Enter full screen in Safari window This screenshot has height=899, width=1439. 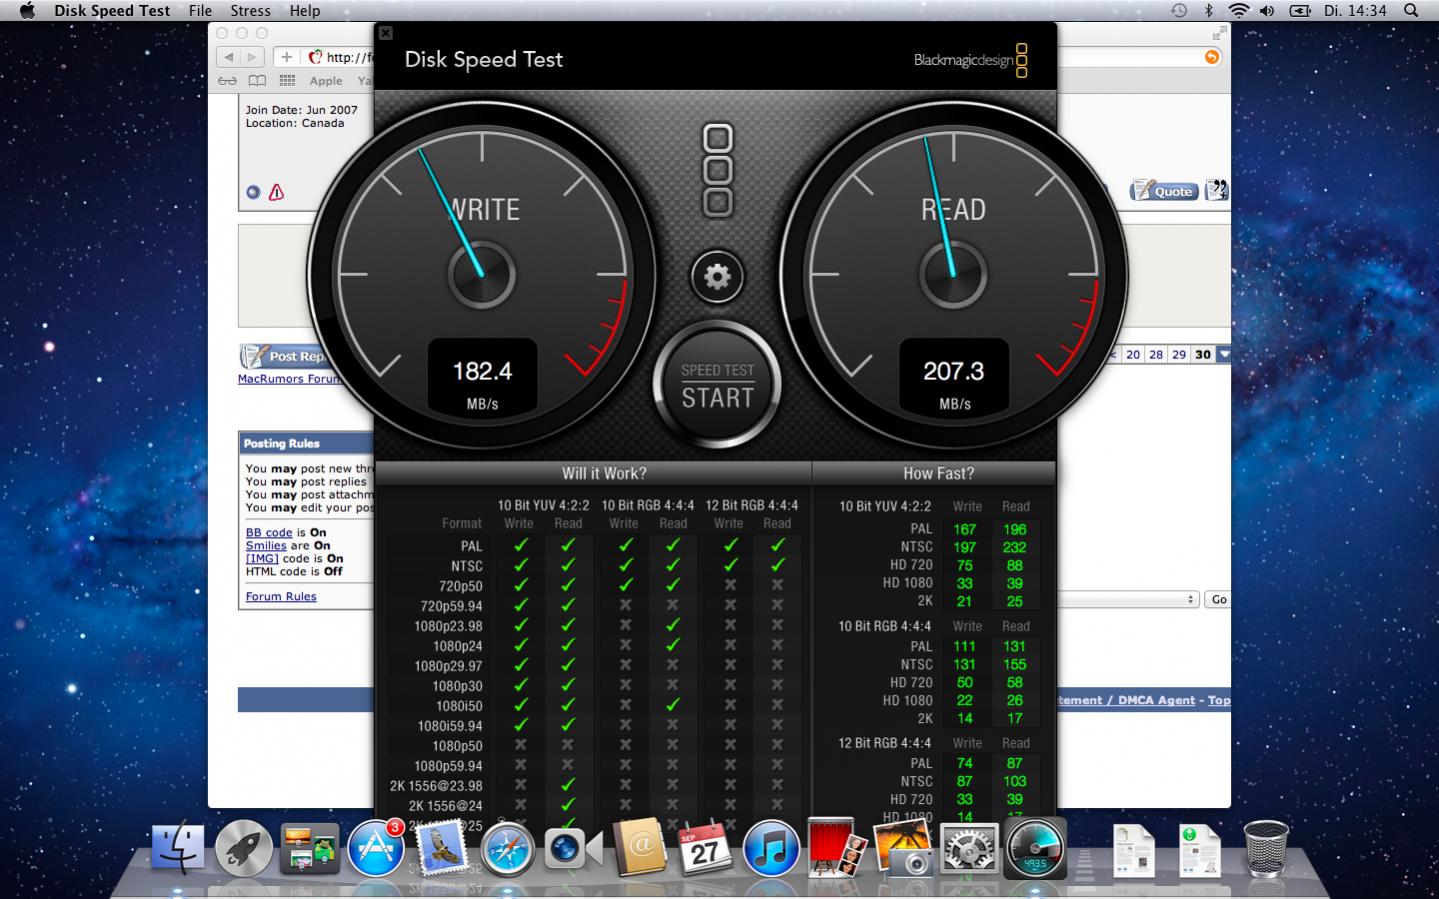[1219, 33]
